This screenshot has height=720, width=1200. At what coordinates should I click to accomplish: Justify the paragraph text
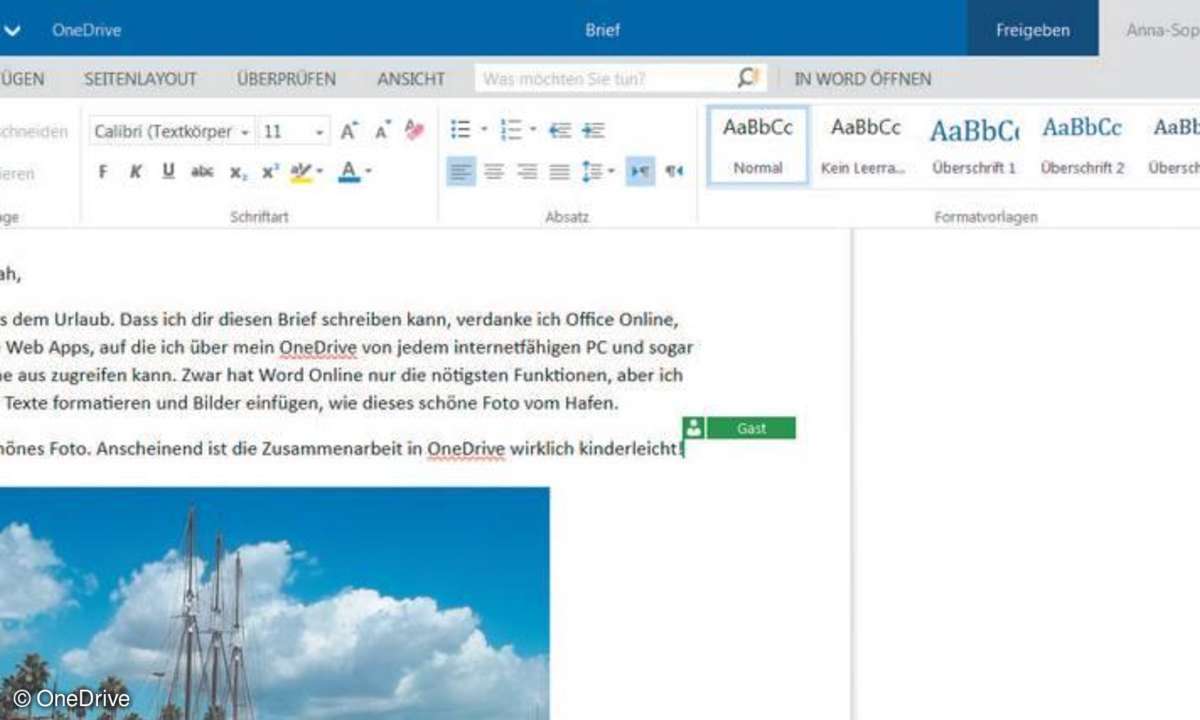coord(560,172)
